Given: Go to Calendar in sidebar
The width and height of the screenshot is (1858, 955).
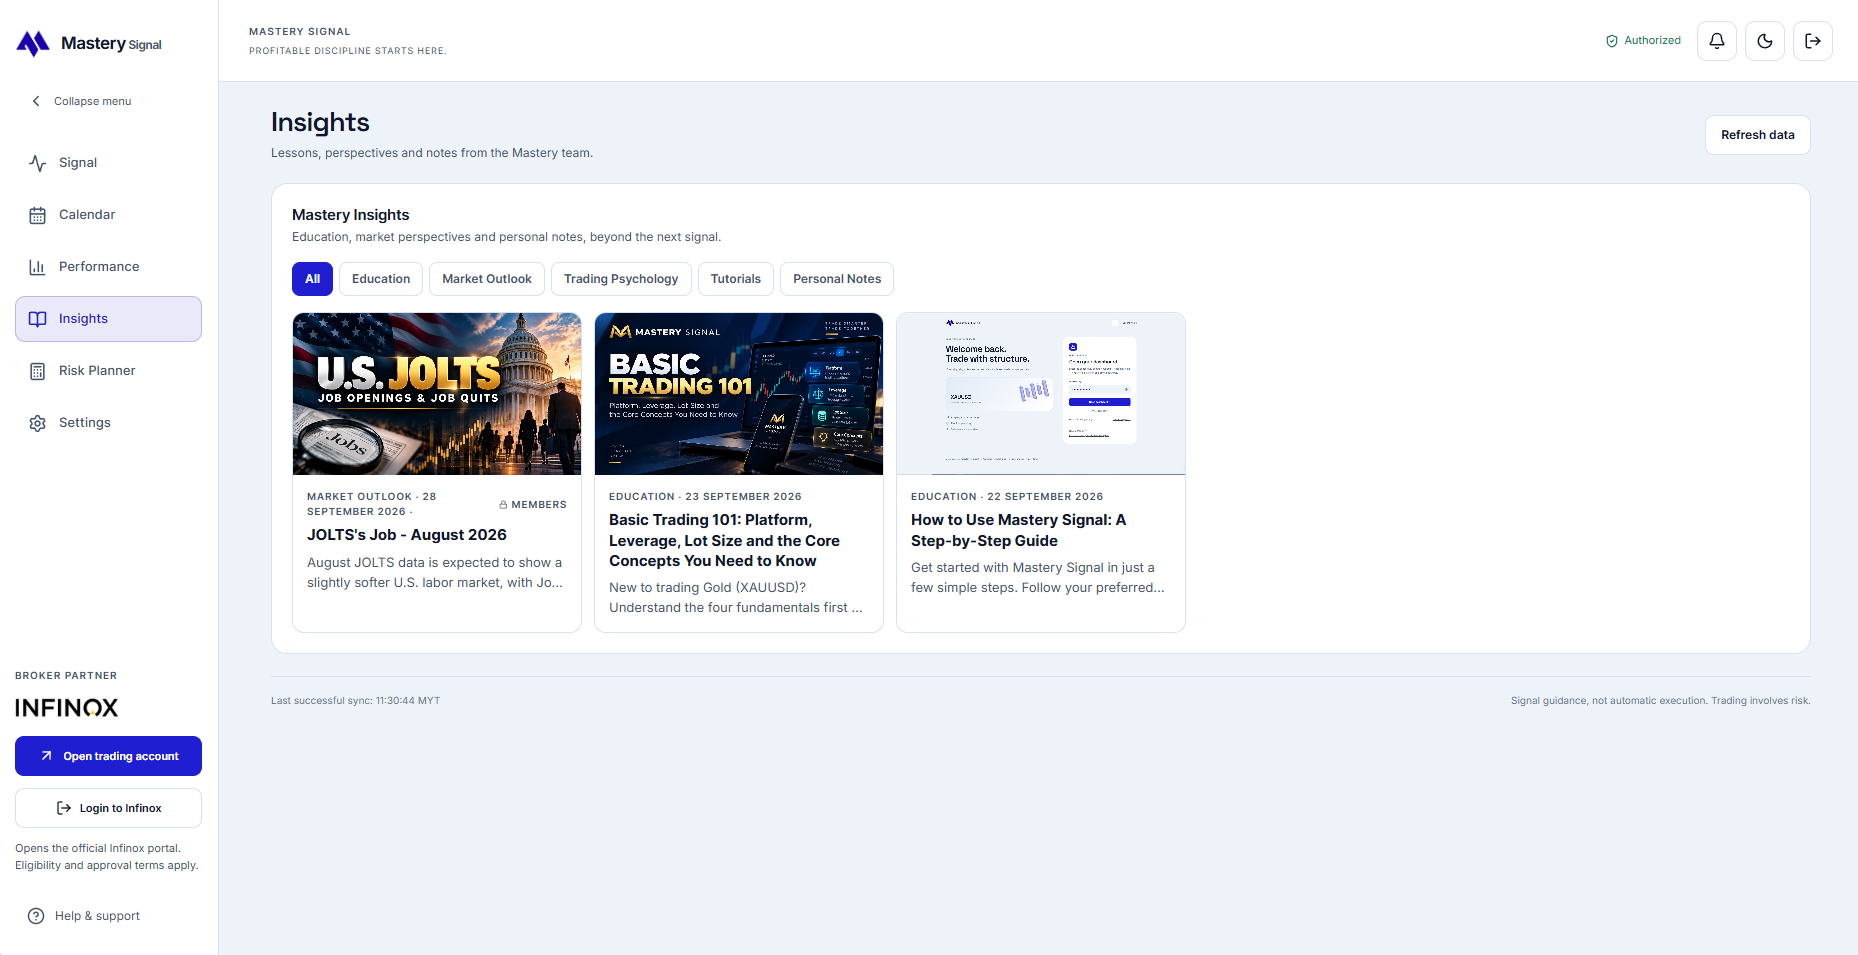Looking at the screenshot, I should [108, 215].
